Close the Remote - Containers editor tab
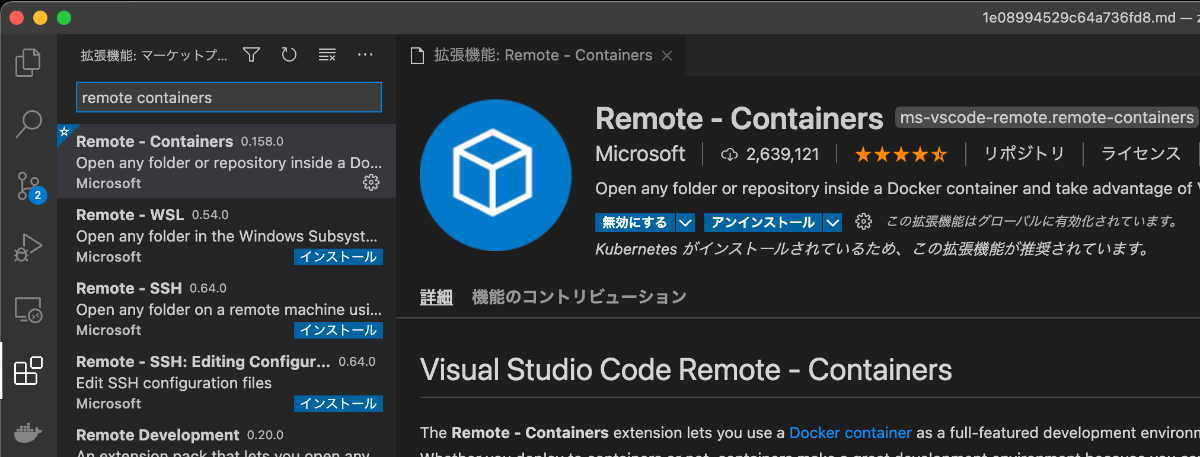This screenshot has width=1200, height=457. [x=668, y=55]
